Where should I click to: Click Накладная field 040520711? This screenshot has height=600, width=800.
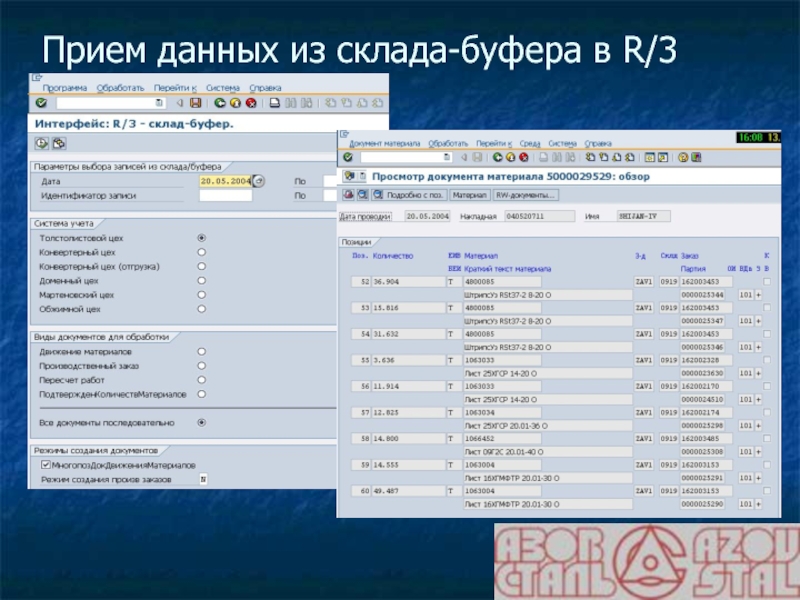pos(540,216)
